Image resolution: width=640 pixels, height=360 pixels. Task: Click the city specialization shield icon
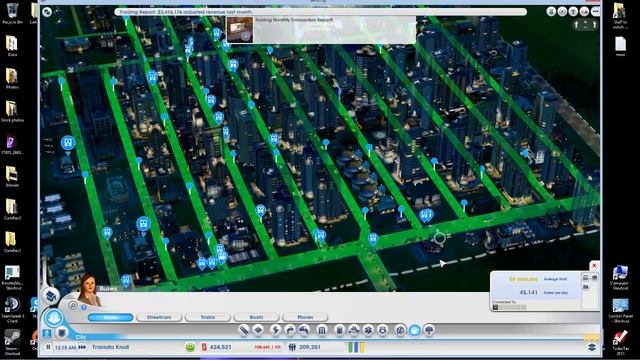coord(62,333)
